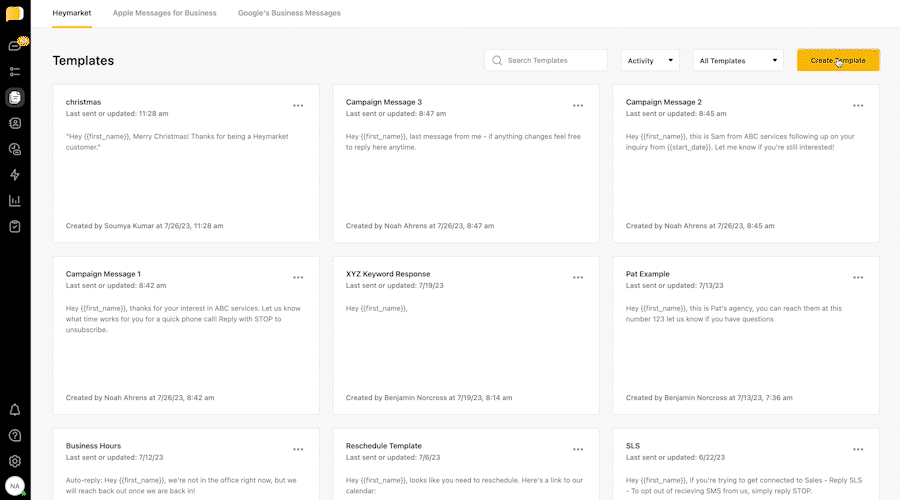Viewport: 900px width, 500px height.
Task: Click 'Created by Soumya Kumar' line
Action: pyautogui.click(x=145, y=226)
